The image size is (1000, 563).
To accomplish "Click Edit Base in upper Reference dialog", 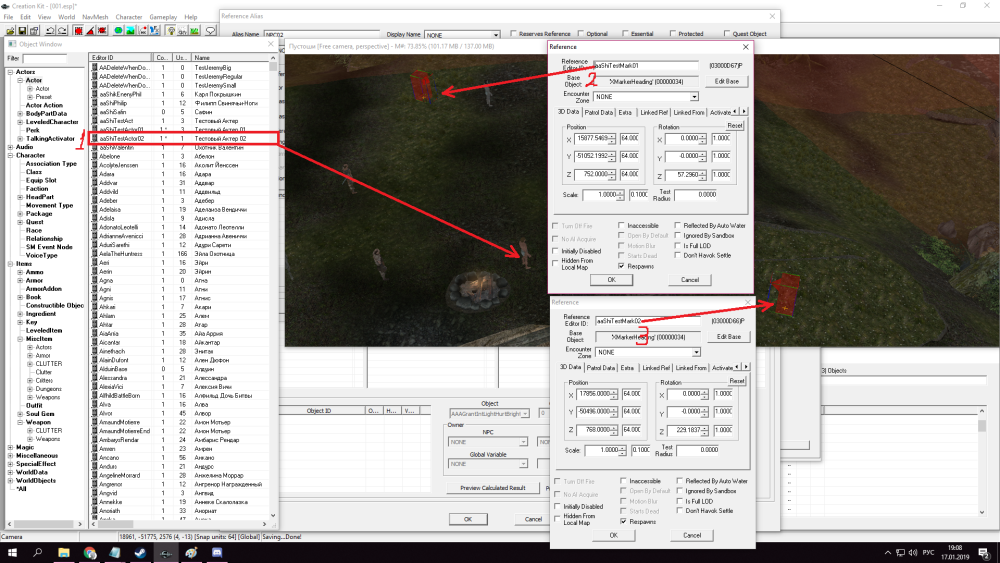I will click(x=726, y=82).
